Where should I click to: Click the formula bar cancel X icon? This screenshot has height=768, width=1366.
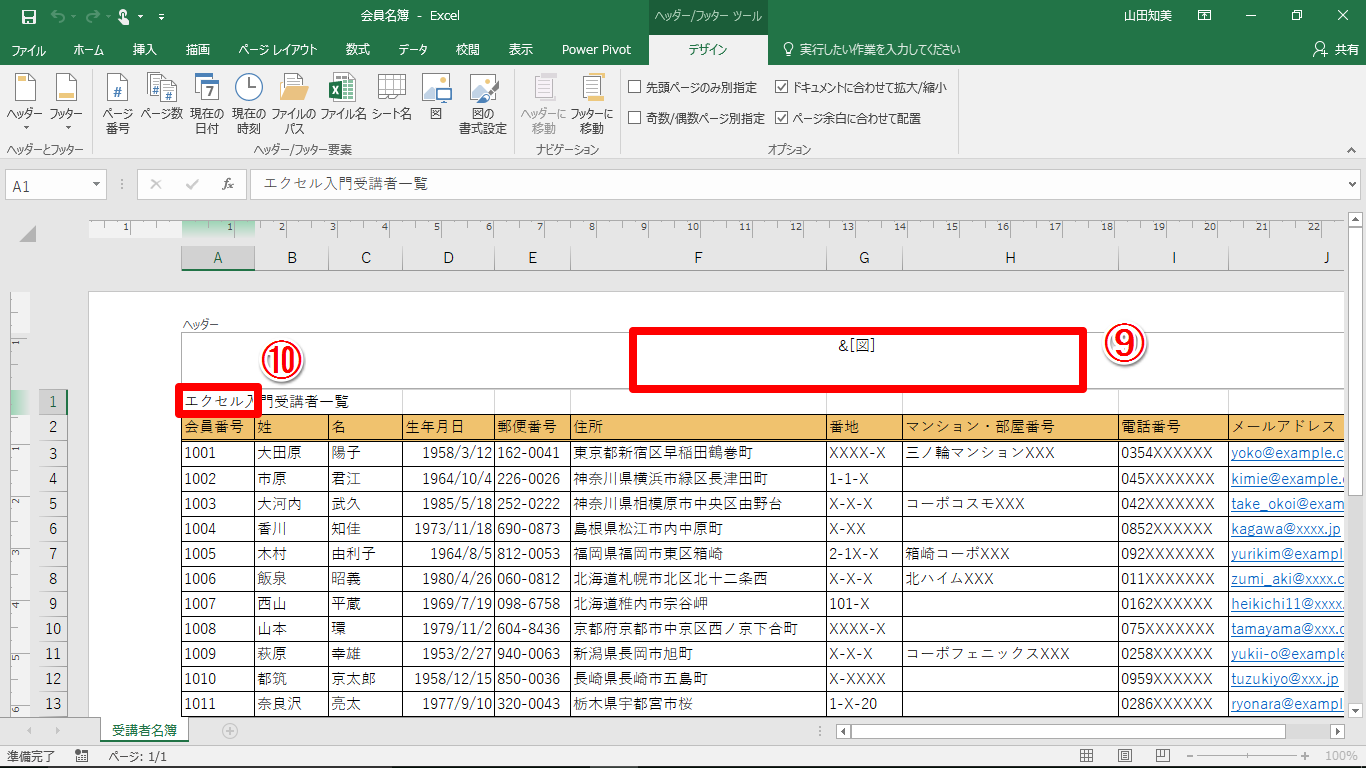[156, 185]
